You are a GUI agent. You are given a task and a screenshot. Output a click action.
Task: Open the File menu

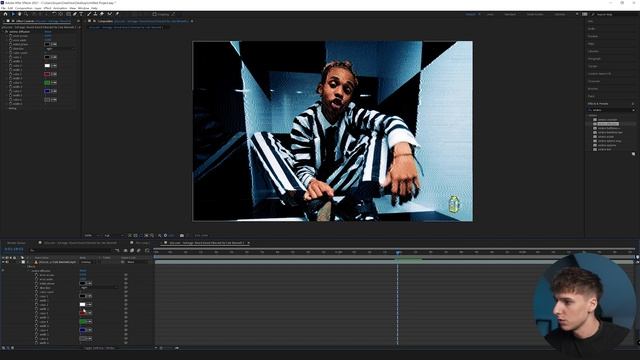(3, 8)
